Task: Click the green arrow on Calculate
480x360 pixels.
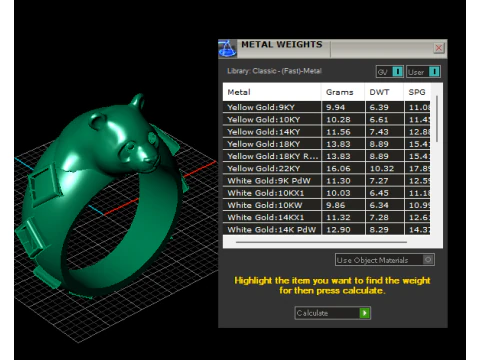Action: coord(364,313)
